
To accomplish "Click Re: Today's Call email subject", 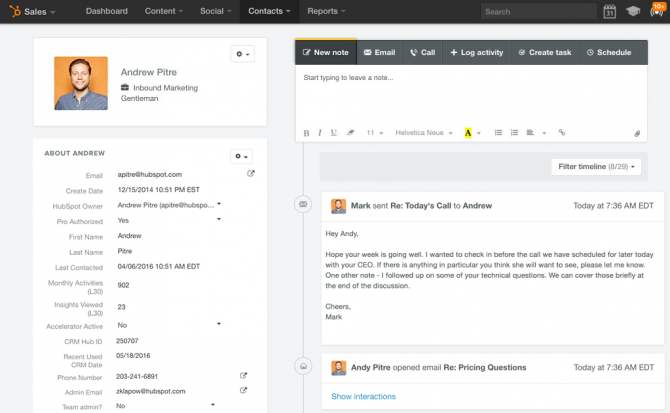I will [x=420, y=206].
